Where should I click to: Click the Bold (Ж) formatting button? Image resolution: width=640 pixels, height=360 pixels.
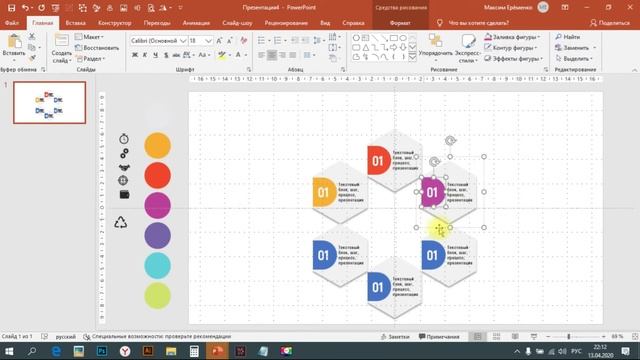[135, 55]
